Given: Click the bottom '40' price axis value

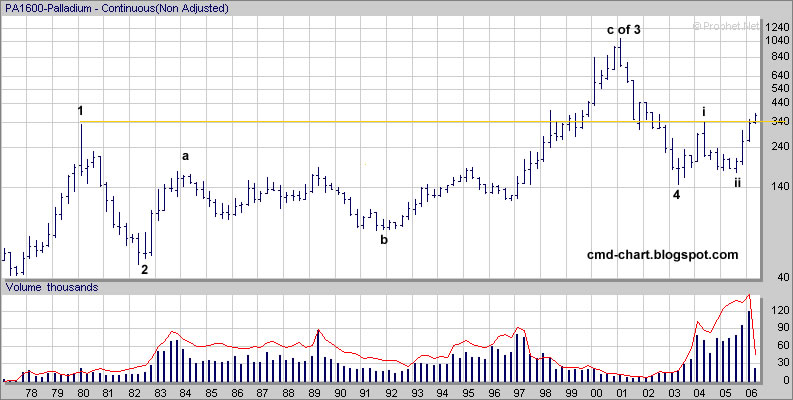Looking at the screenshot, I should click(x=782, y=278).
